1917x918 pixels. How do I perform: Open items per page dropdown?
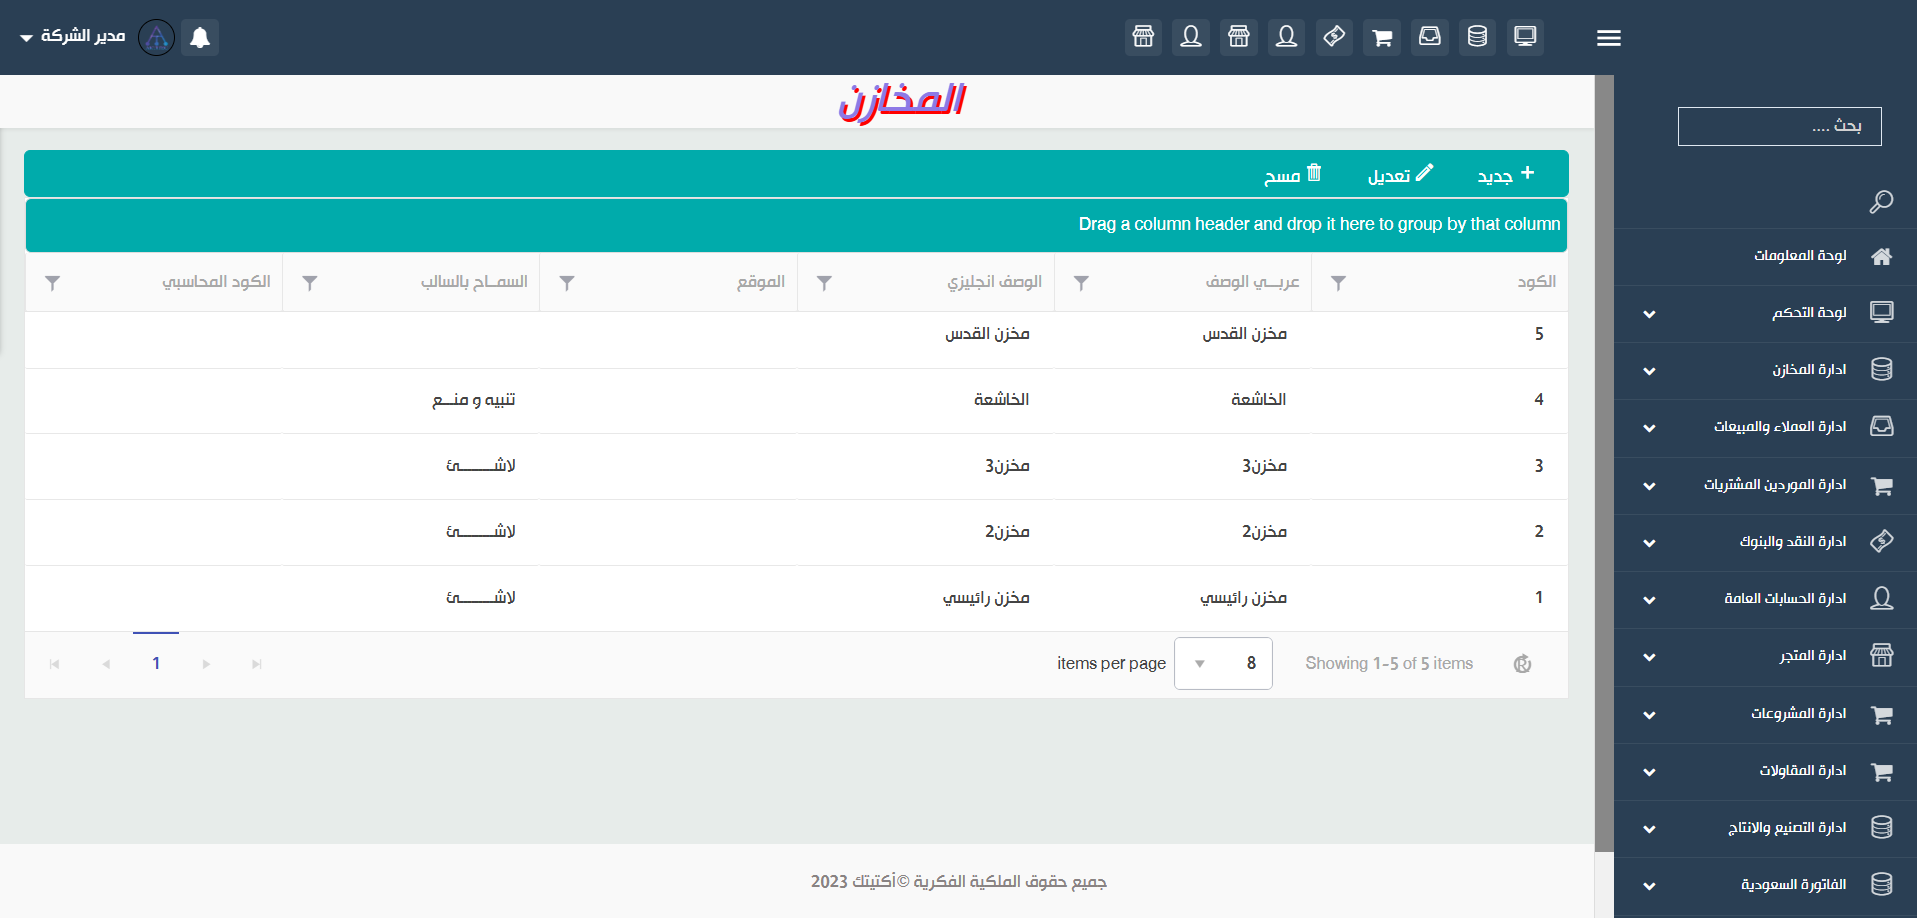tap(1223, 664)
